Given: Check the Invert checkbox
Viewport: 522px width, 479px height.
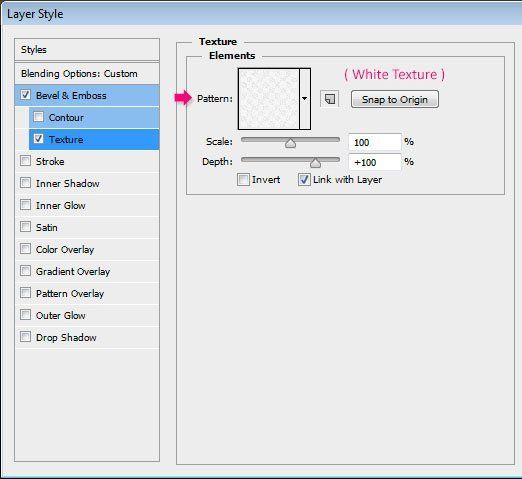Looking at the screenshot, I should 243,180.
